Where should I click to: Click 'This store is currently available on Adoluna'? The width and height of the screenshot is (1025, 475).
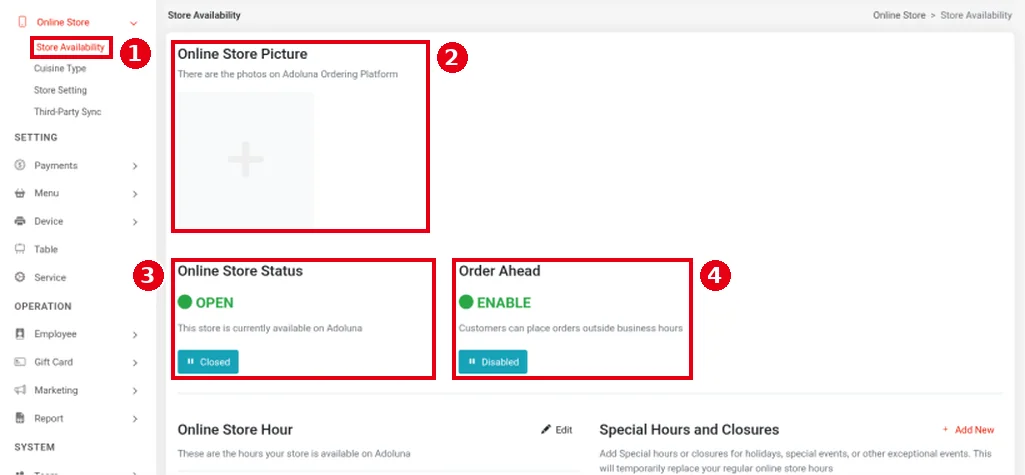point(270,328)
